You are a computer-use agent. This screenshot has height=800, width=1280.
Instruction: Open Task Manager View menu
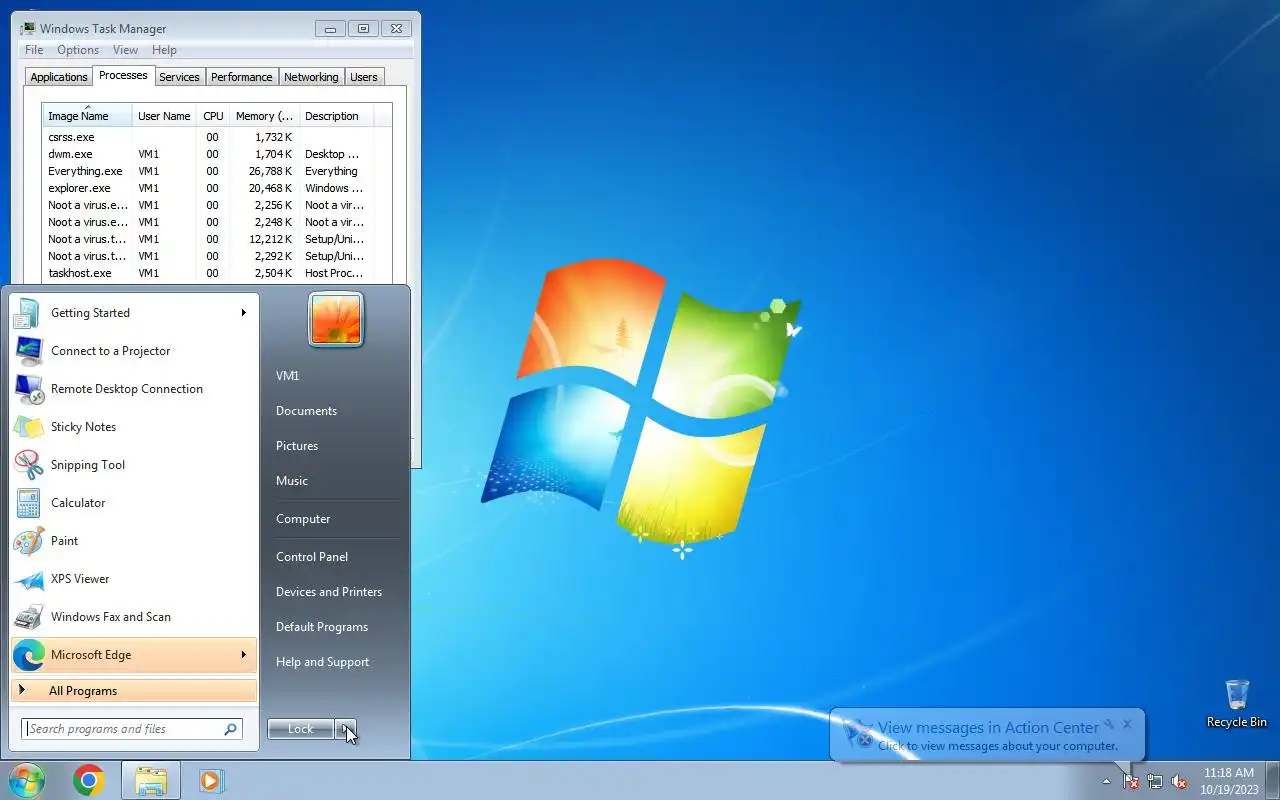click(x=125, y=50)
